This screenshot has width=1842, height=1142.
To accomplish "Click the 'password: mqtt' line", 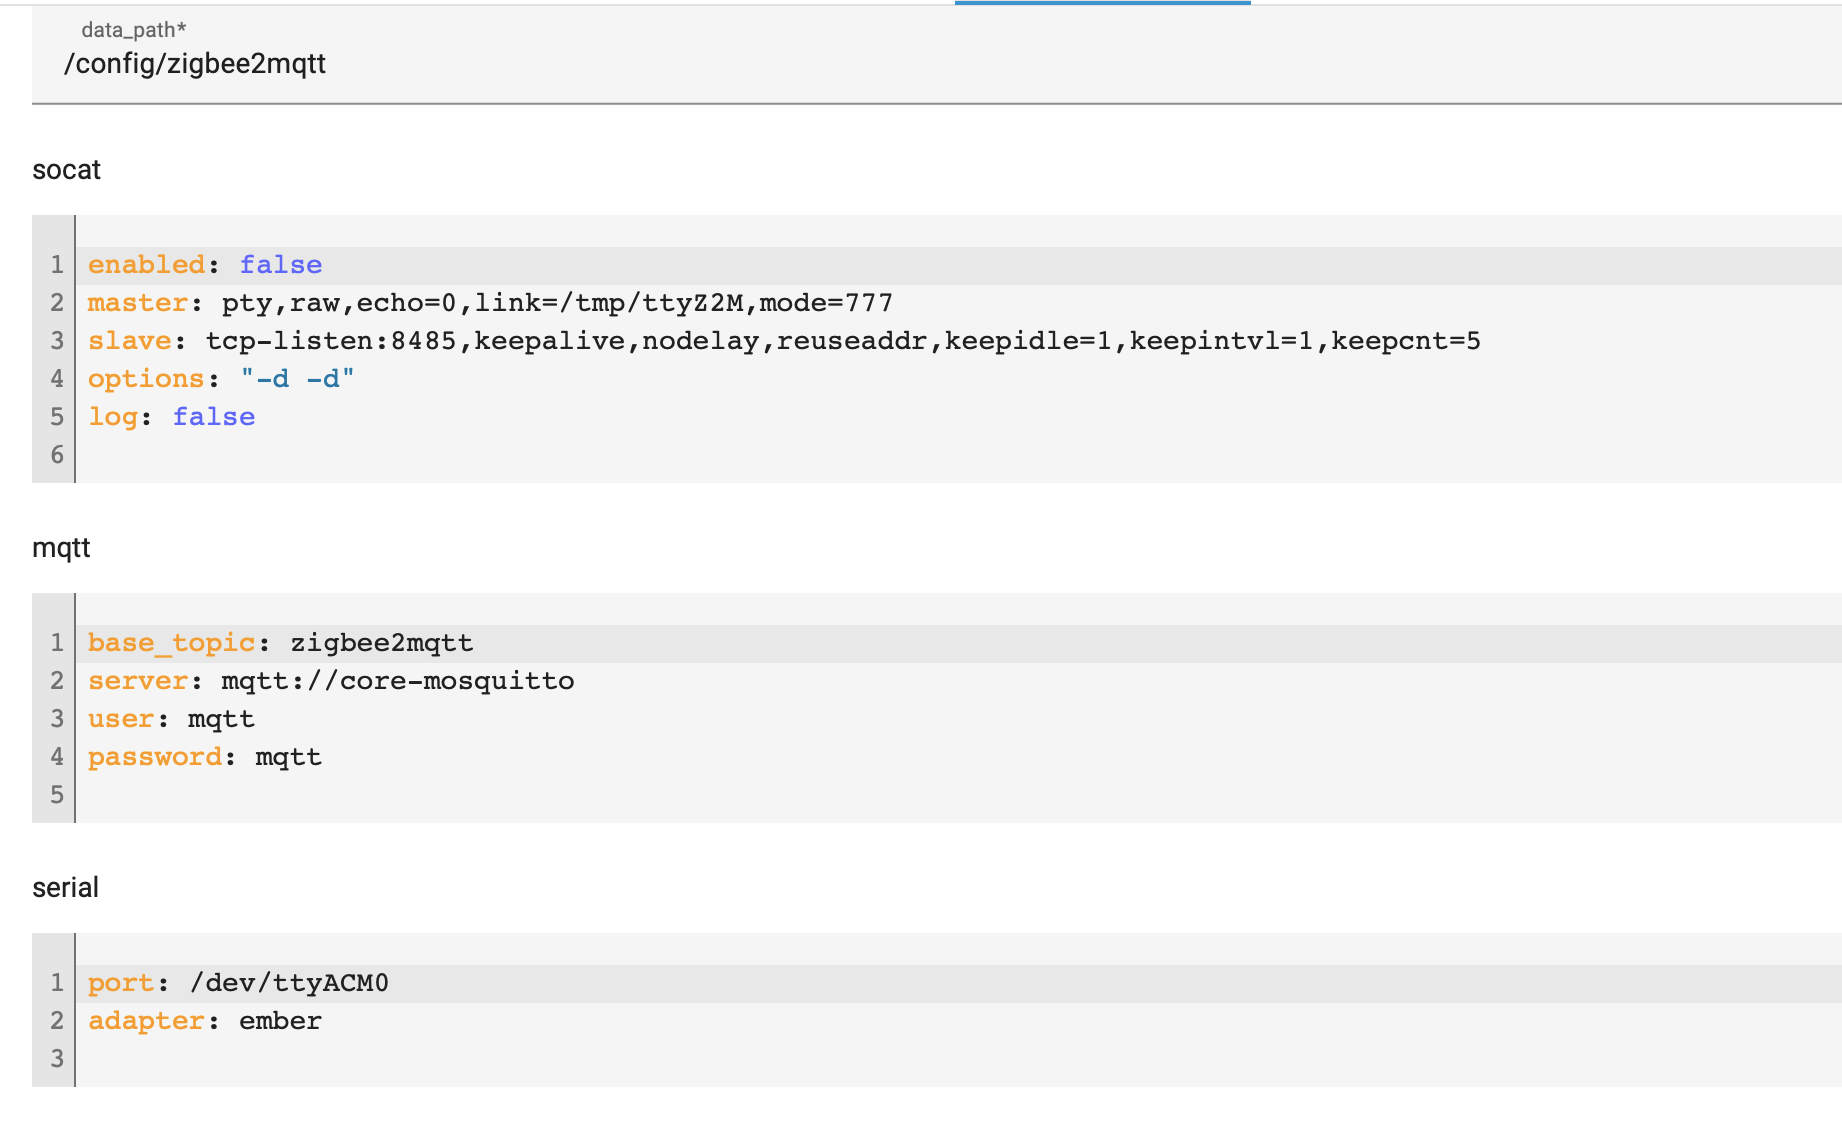I will (x=959, y=757).
